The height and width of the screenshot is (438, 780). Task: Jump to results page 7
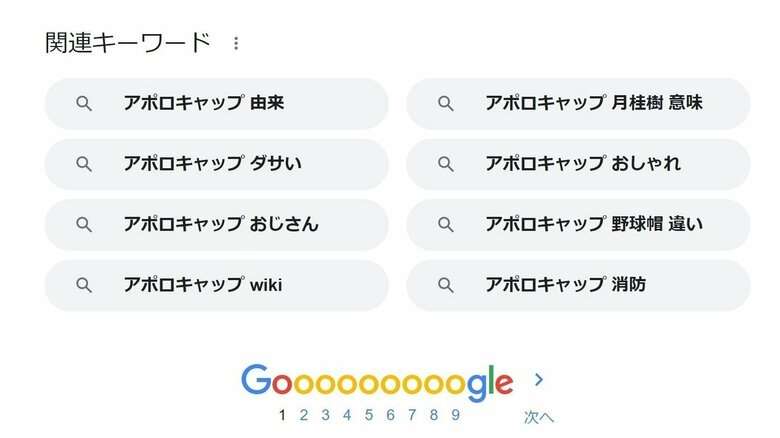[412, 415]
